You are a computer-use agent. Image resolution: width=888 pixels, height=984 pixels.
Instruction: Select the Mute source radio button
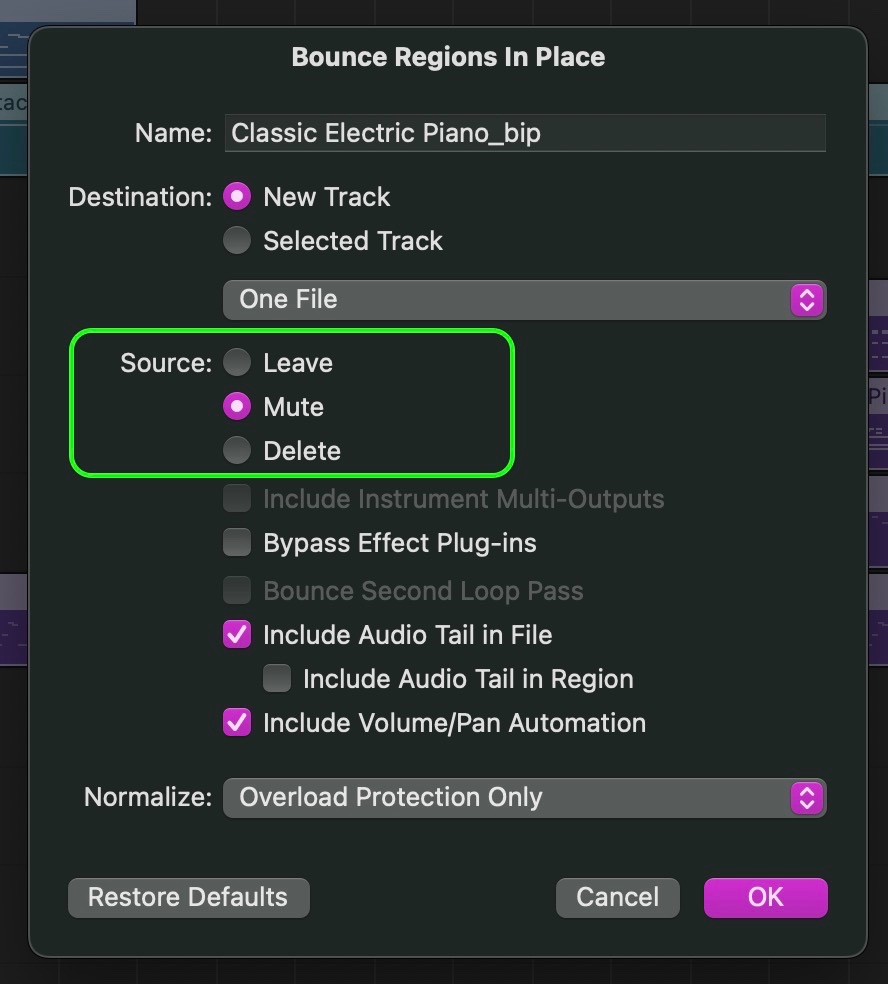click(237, 407)
